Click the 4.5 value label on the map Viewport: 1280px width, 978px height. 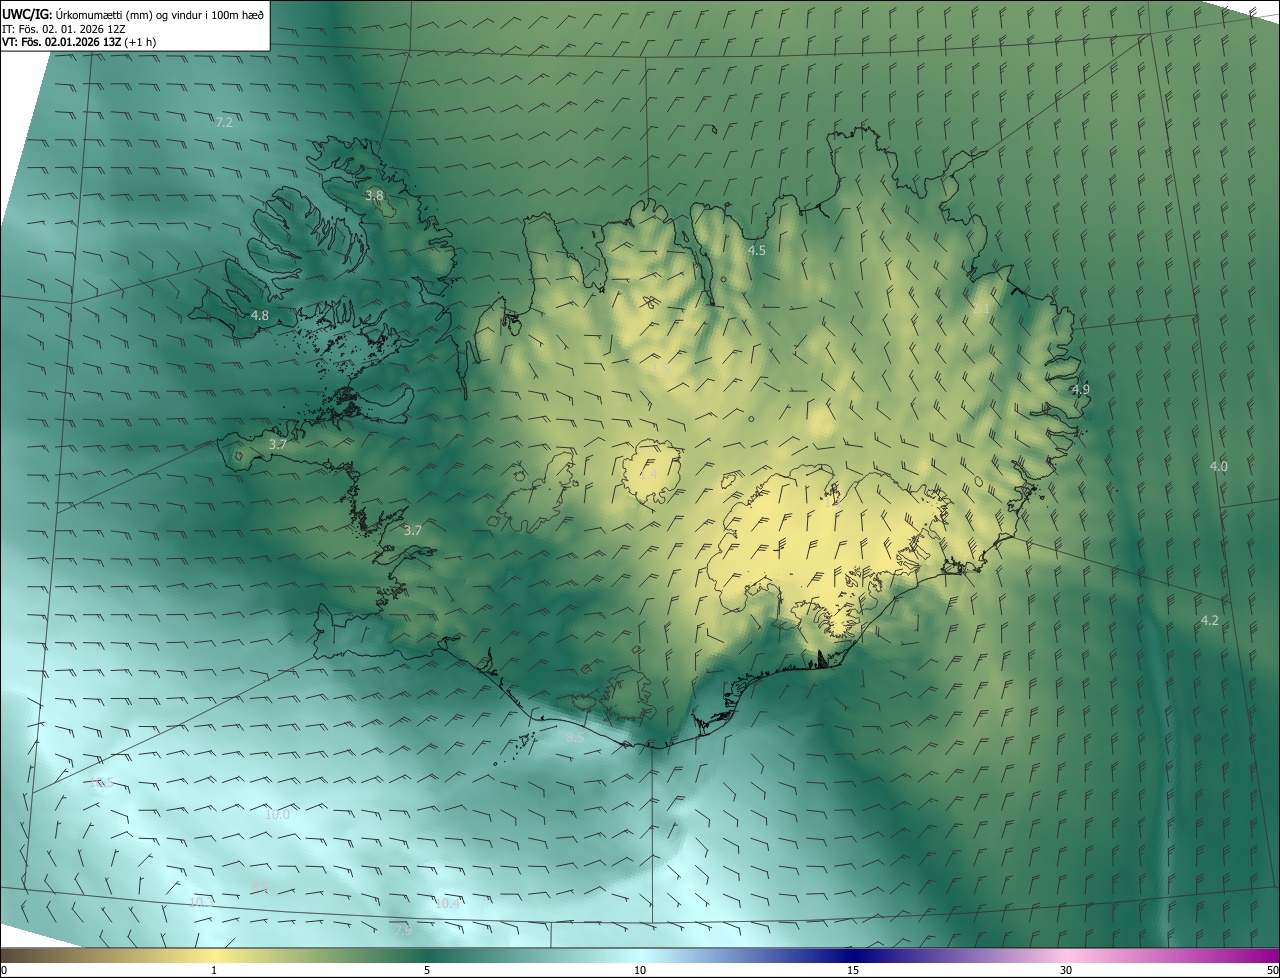[x=757, y=250]
